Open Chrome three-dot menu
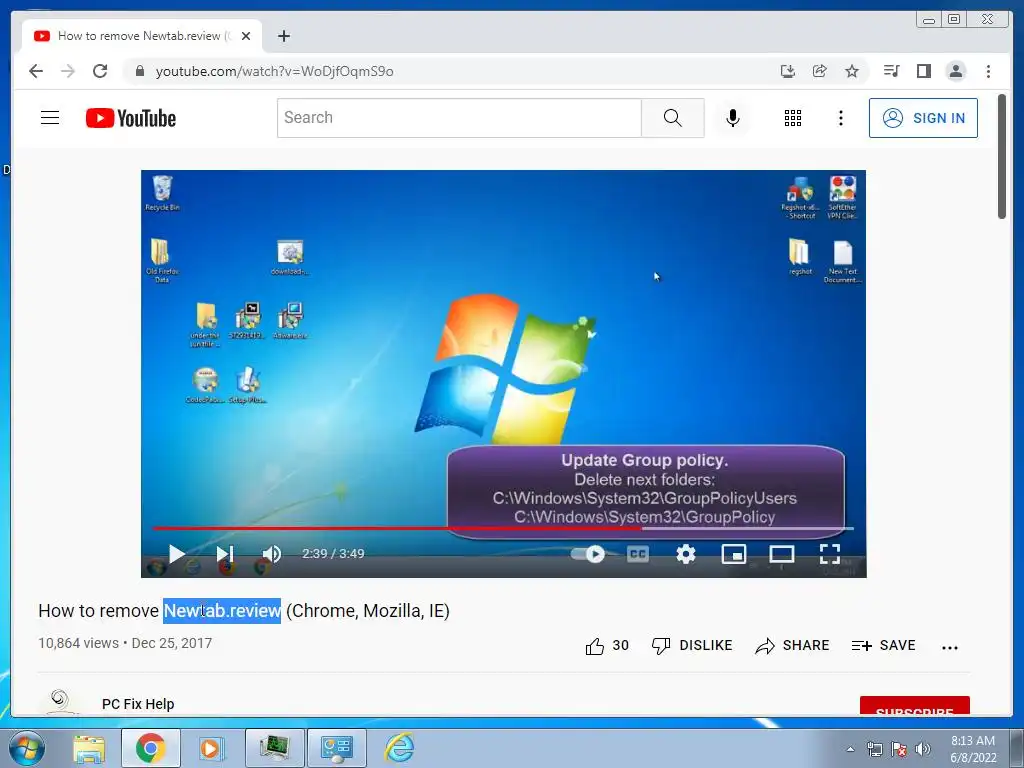The image size is (1024, 768). pyautogui.click(x=988, y=71)
